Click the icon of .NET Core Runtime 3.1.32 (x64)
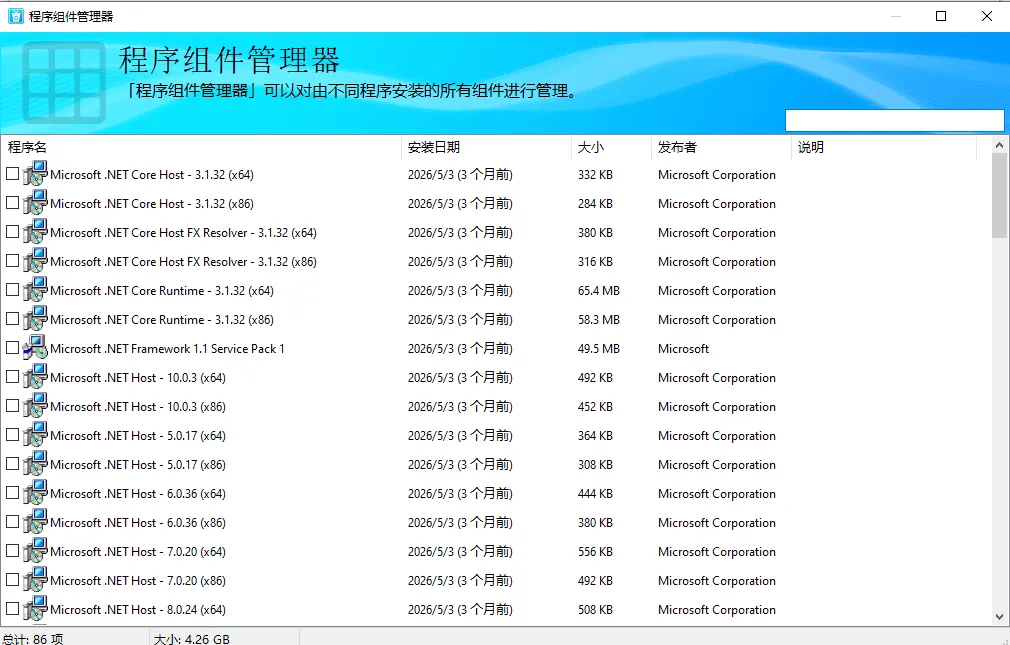Screen dimensions: 1010x645 tap(35, 290)
